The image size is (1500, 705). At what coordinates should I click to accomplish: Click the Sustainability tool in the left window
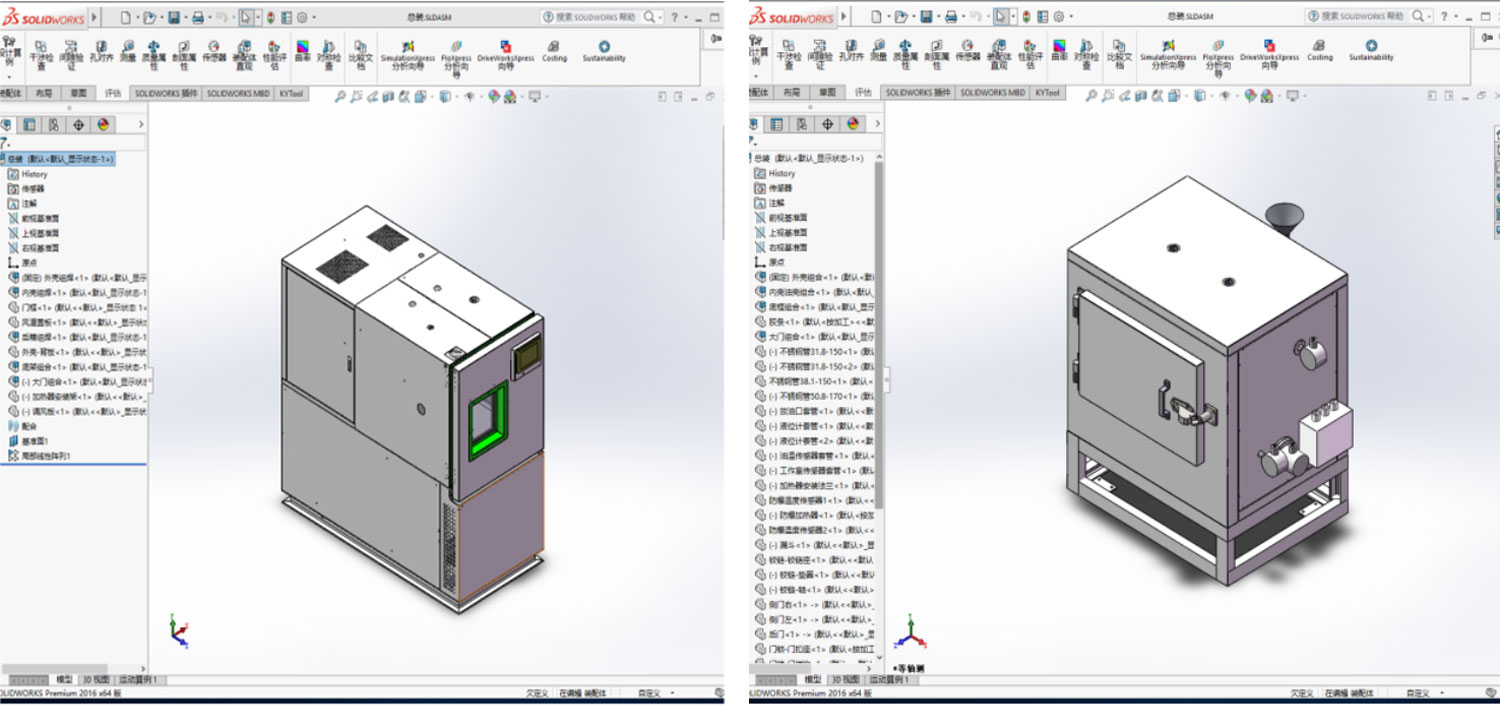(x=604, y=51)
